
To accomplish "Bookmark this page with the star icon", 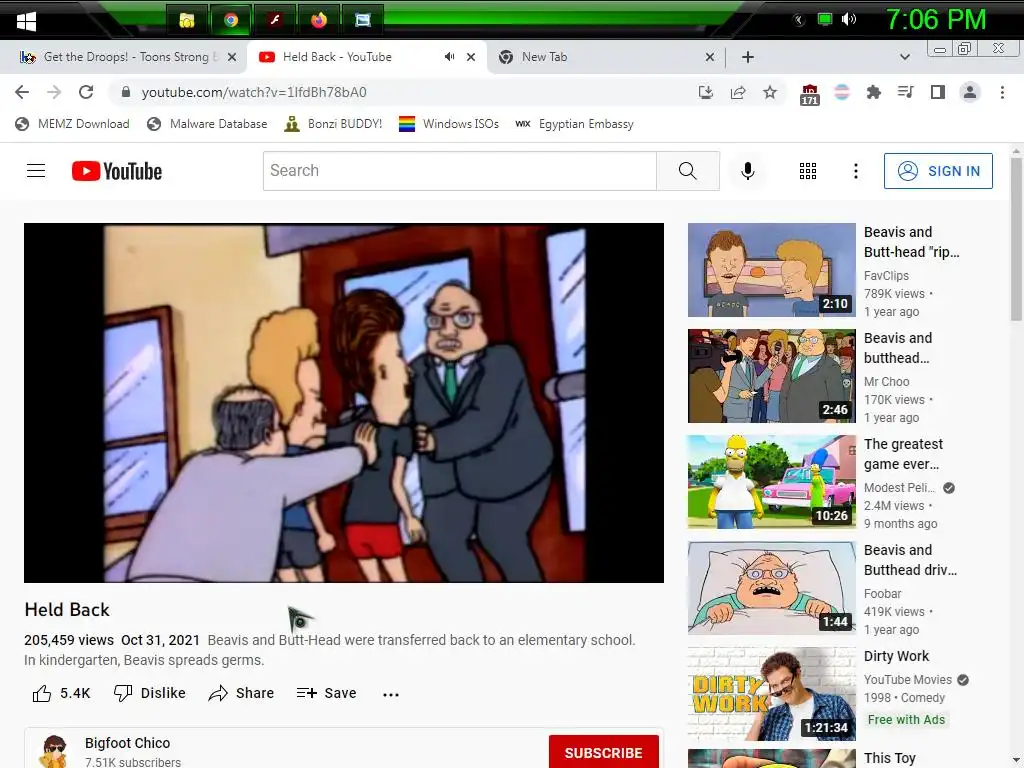I will 770,92.
